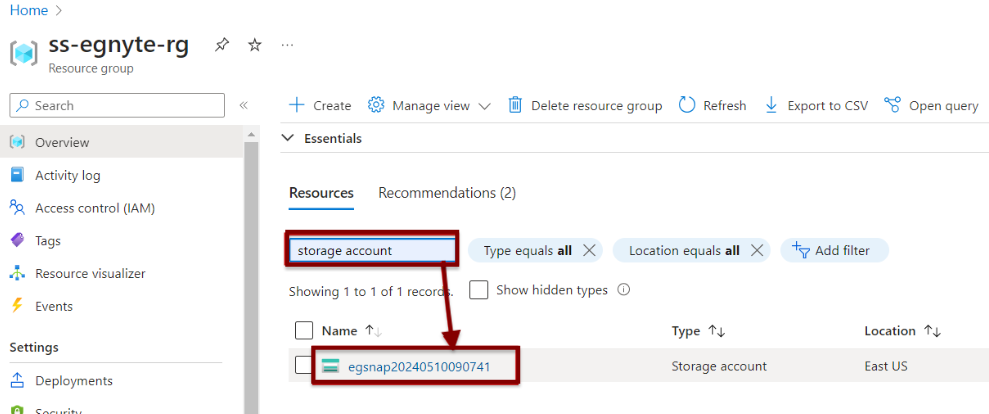Click the Showing 1 to 1 records text
The width and height of the screenshot is (989, 414).
pos(371,292)
